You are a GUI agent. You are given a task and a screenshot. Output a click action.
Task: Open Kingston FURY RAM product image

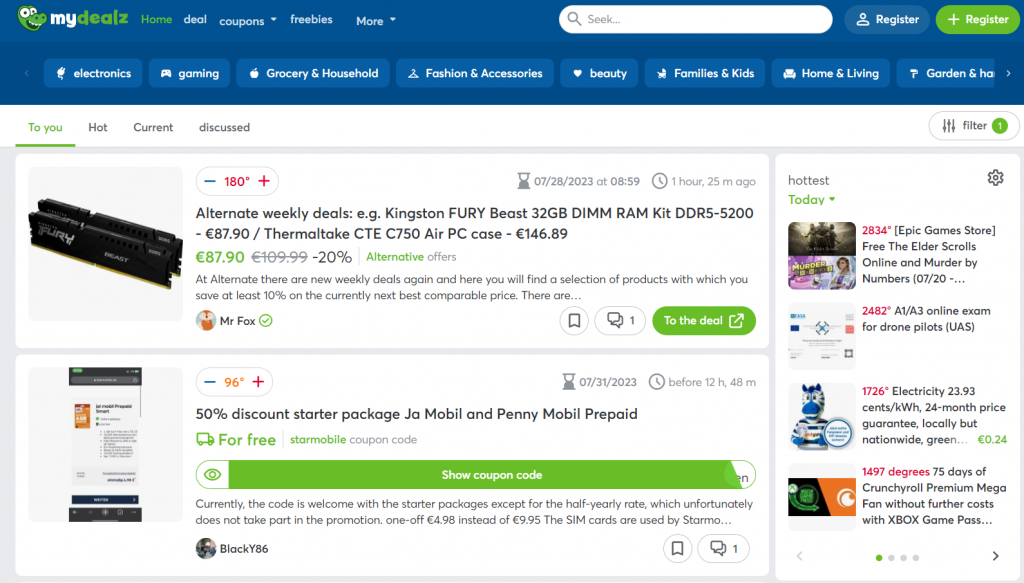click(x=105, y=244)
